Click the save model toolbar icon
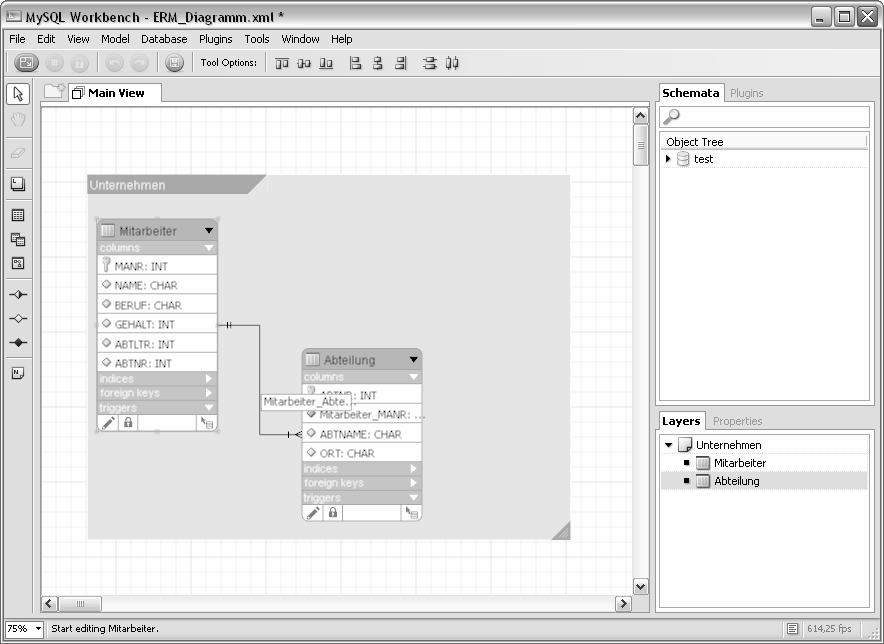Screen dimensions: 884x644 click(174, 63)
